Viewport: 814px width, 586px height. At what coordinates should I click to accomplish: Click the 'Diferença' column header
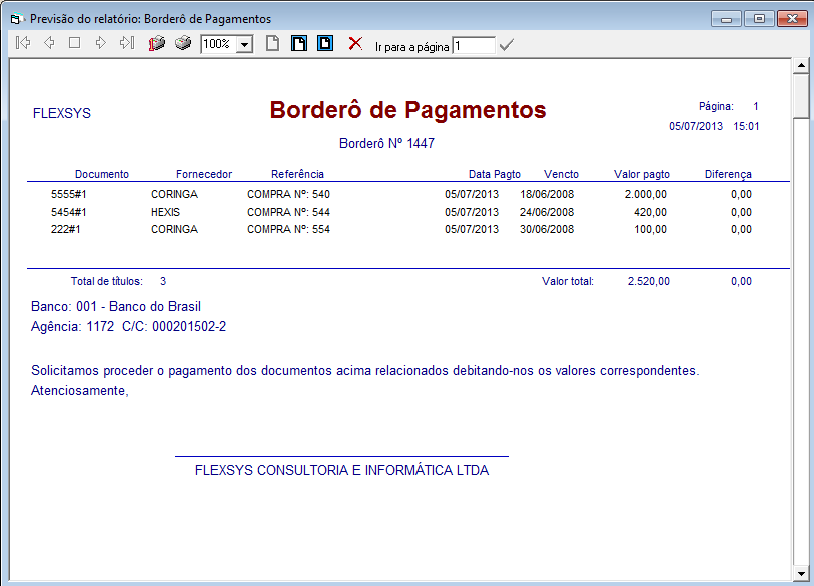tap(728, 174)
